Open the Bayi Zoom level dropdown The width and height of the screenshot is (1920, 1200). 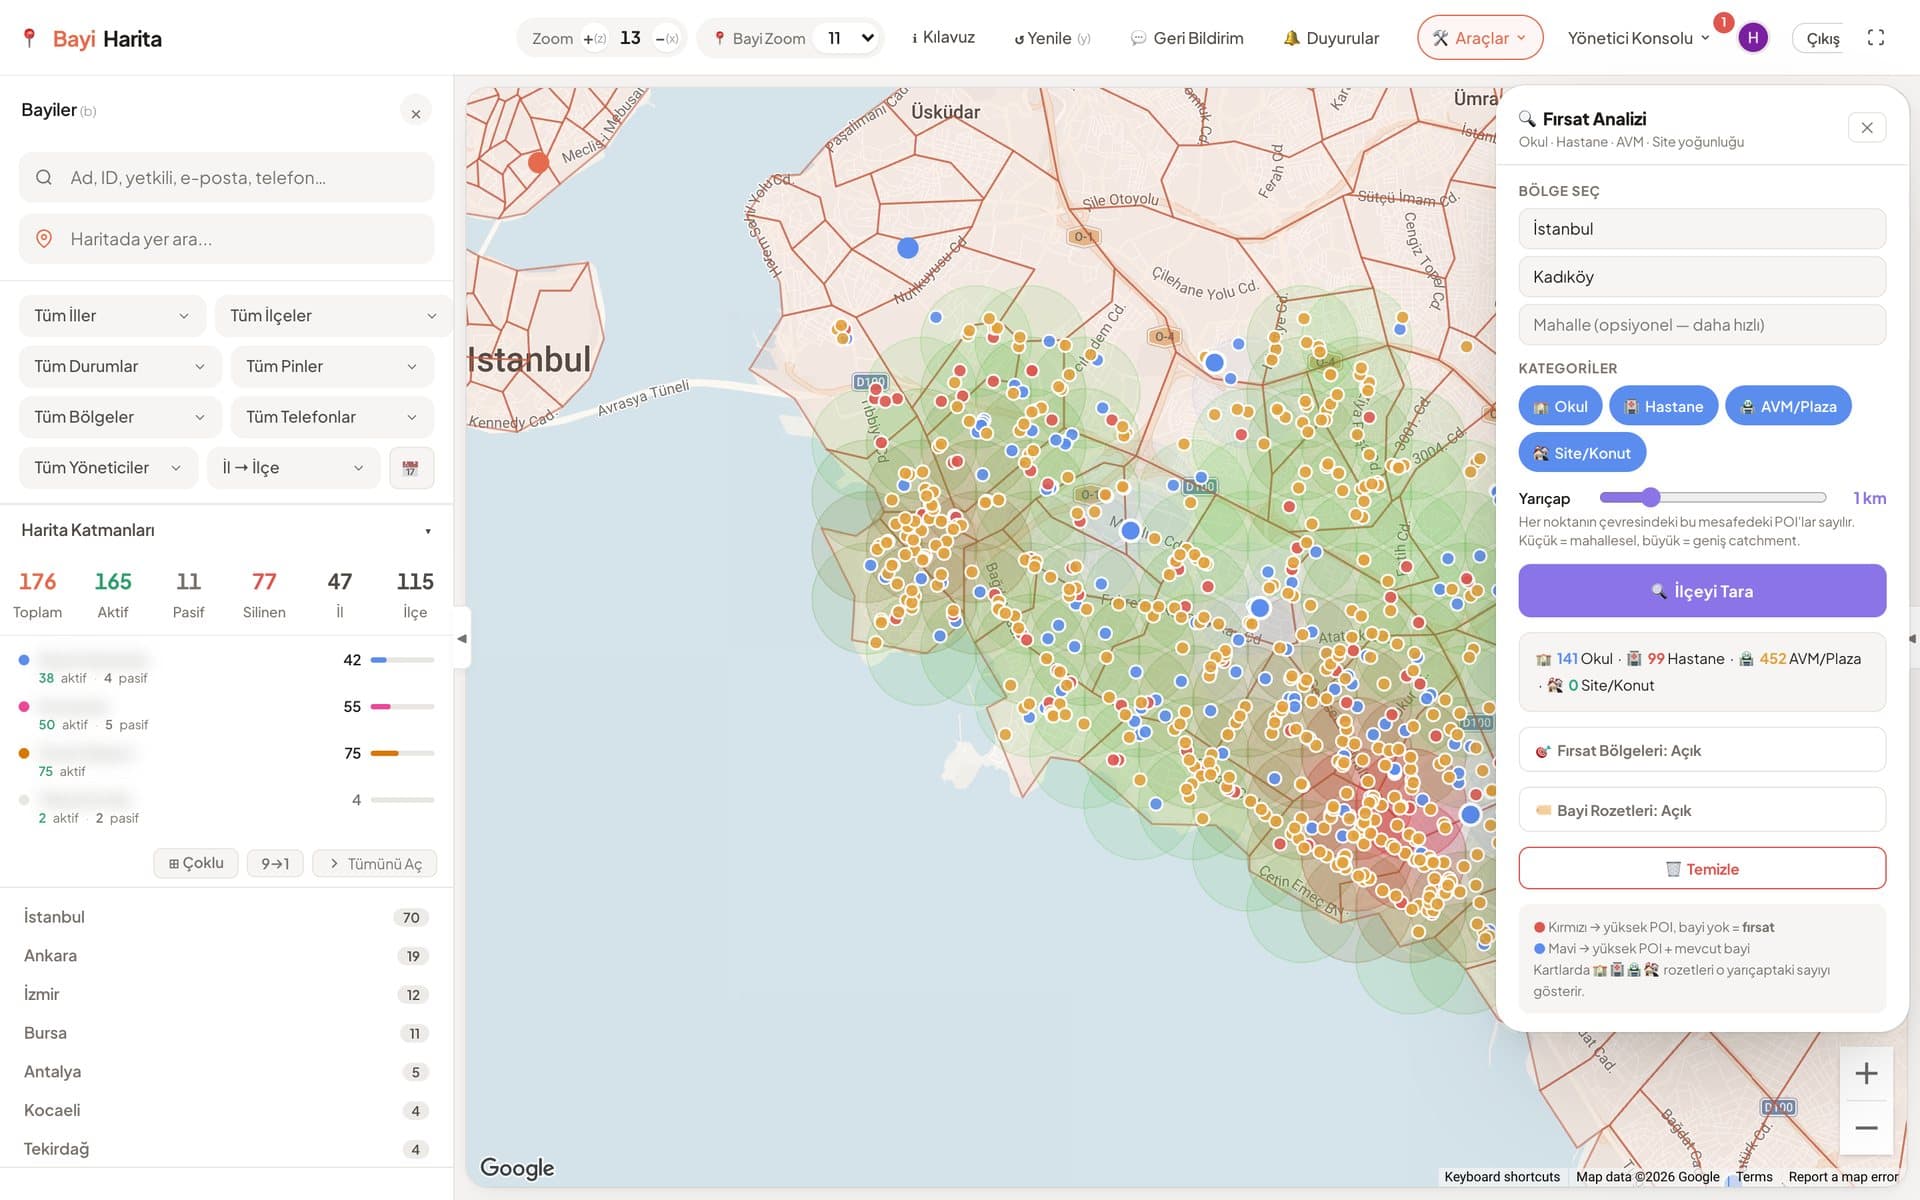pos(846,38)
